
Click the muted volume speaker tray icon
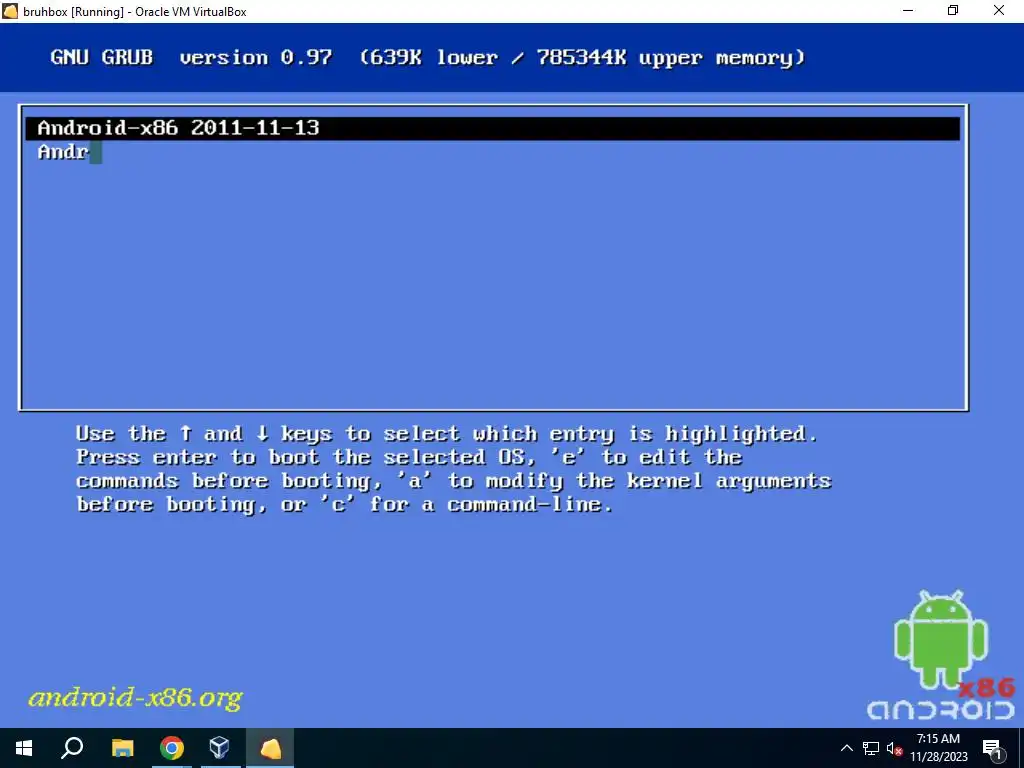895,748
